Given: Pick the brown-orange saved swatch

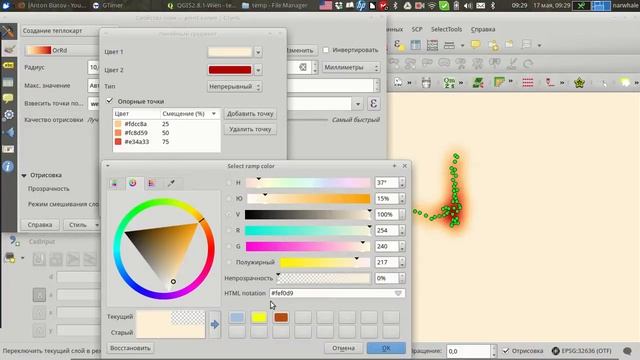Looking at the screenshot, I should pyautogui.click(x=281, y=317).
